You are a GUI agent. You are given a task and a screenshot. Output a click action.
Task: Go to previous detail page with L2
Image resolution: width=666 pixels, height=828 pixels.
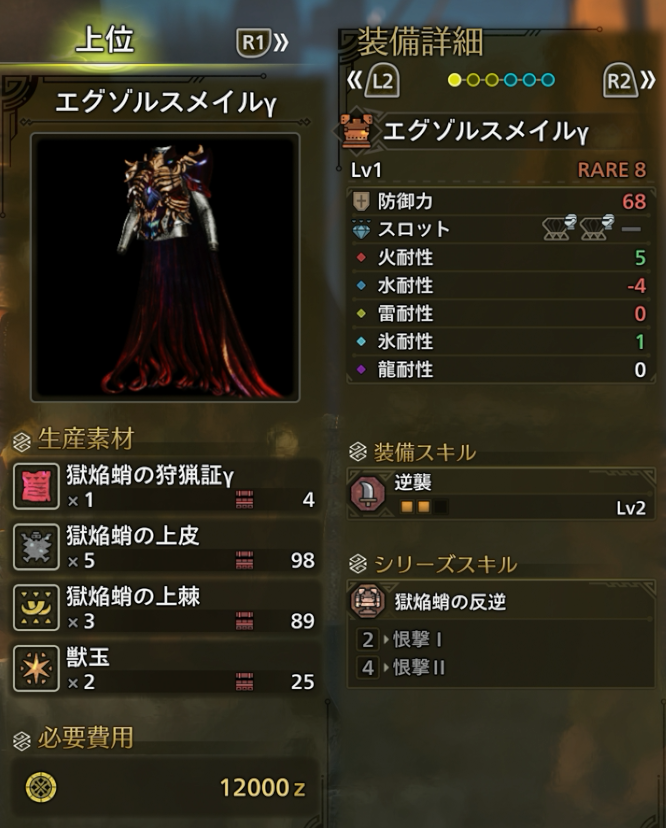(373, 81)
